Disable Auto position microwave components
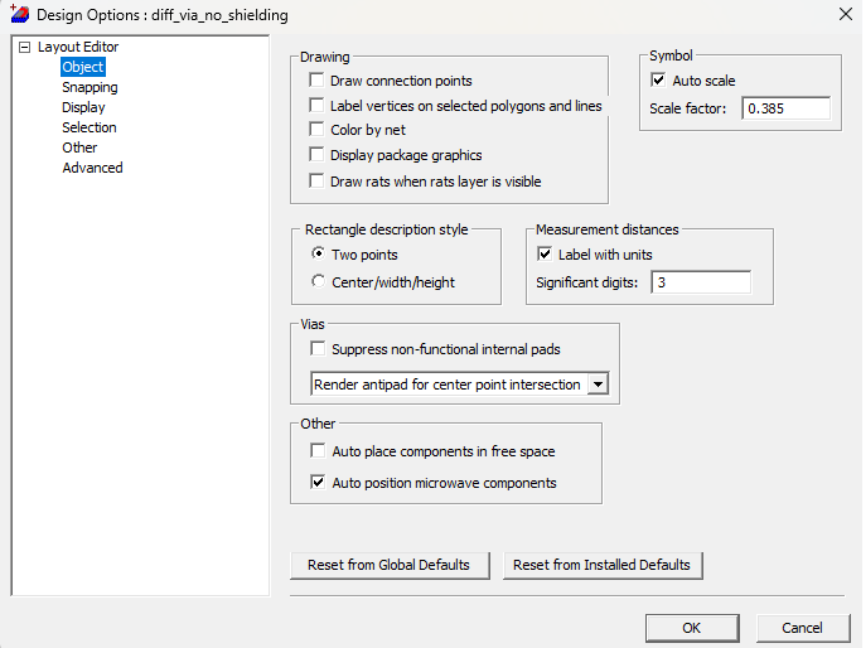The width and height of the screenshot is (864, 648). (x=317, y=482)
